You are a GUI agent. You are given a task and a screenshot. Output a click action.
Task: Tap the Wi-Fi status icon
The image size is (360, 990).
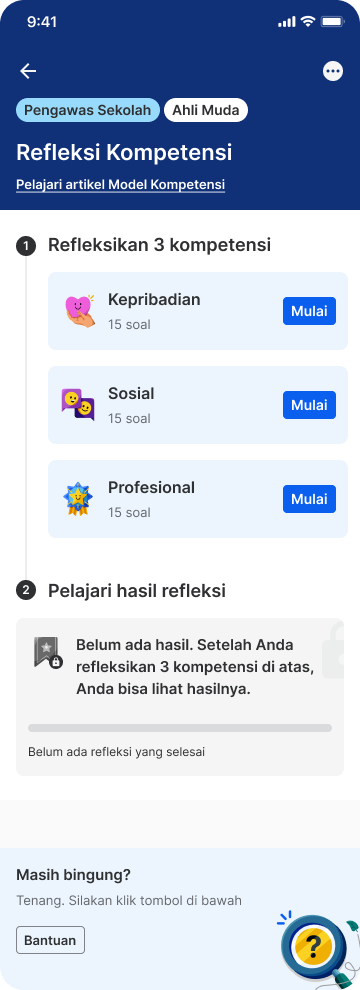coord(308,21)
